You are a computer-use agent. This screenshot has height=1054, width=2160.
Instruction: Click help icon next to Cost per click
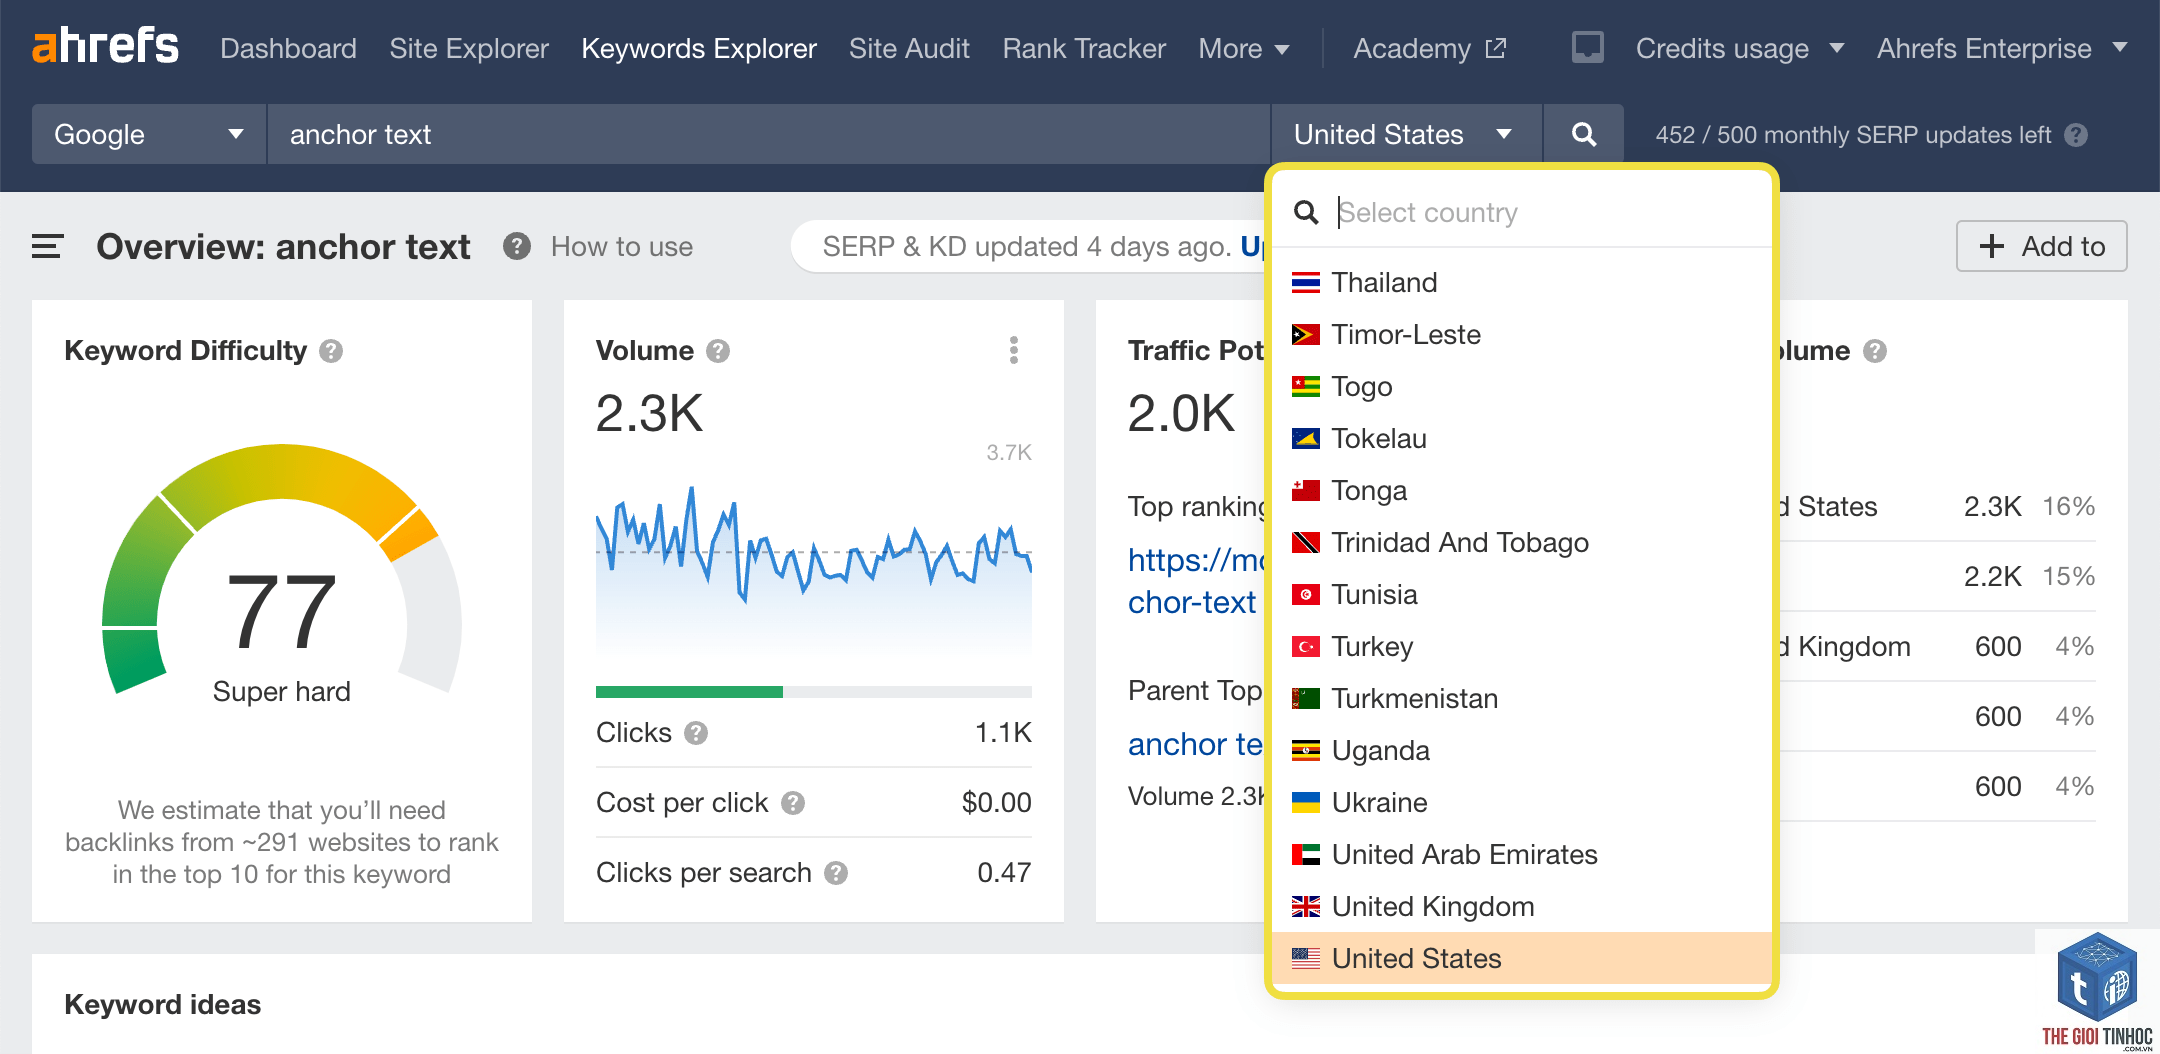(x=793, y=803)
